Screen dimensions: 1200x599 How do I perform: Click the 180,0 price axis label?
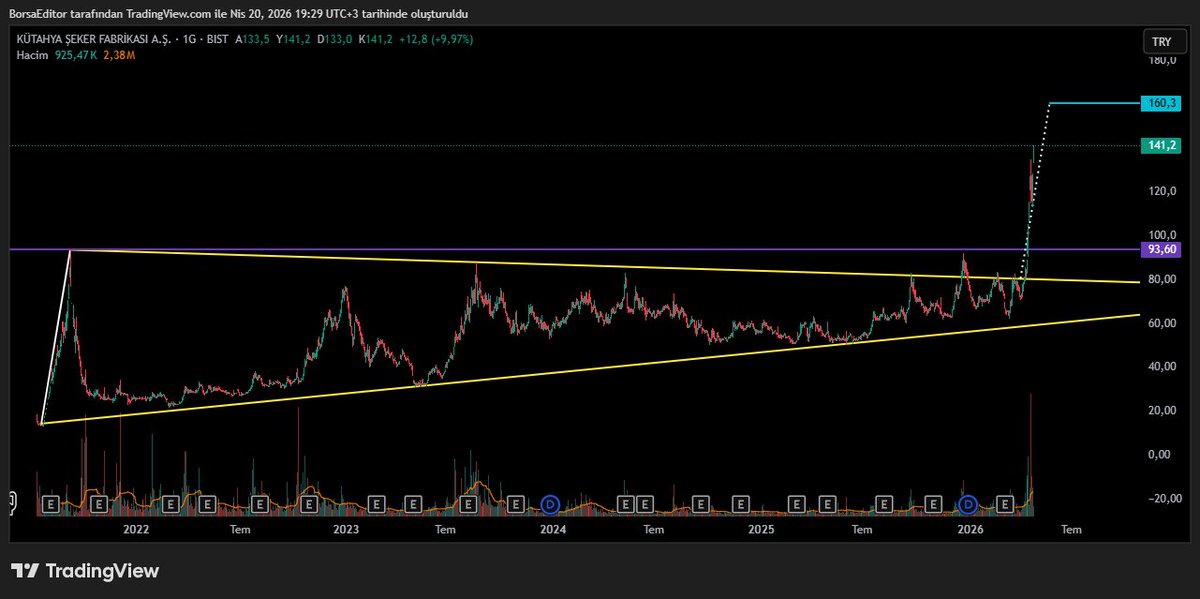pos(1161,60)
